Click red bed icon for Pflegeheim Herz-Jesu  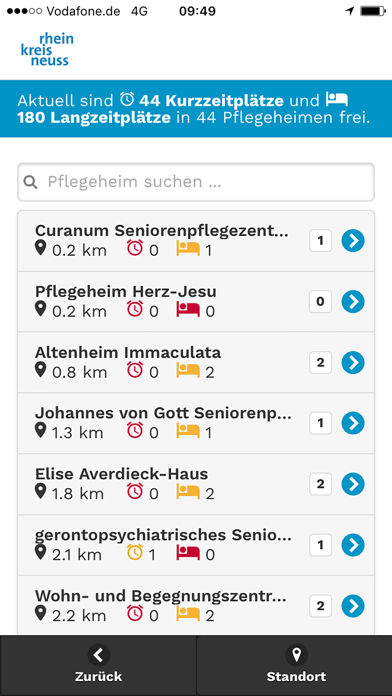coord(188,309)
